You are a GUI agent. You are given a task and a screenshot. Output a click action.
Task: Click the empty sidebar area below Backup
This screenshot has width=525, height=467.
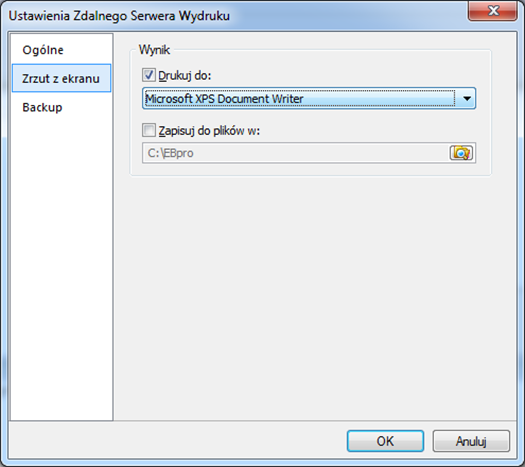pyautogui.click(x=61, y=268)
